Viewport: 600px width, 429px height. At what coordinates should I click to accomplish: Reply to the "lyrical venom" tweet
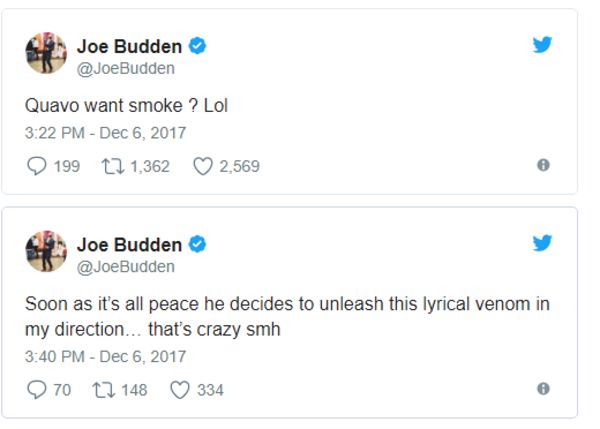point(37,390)
